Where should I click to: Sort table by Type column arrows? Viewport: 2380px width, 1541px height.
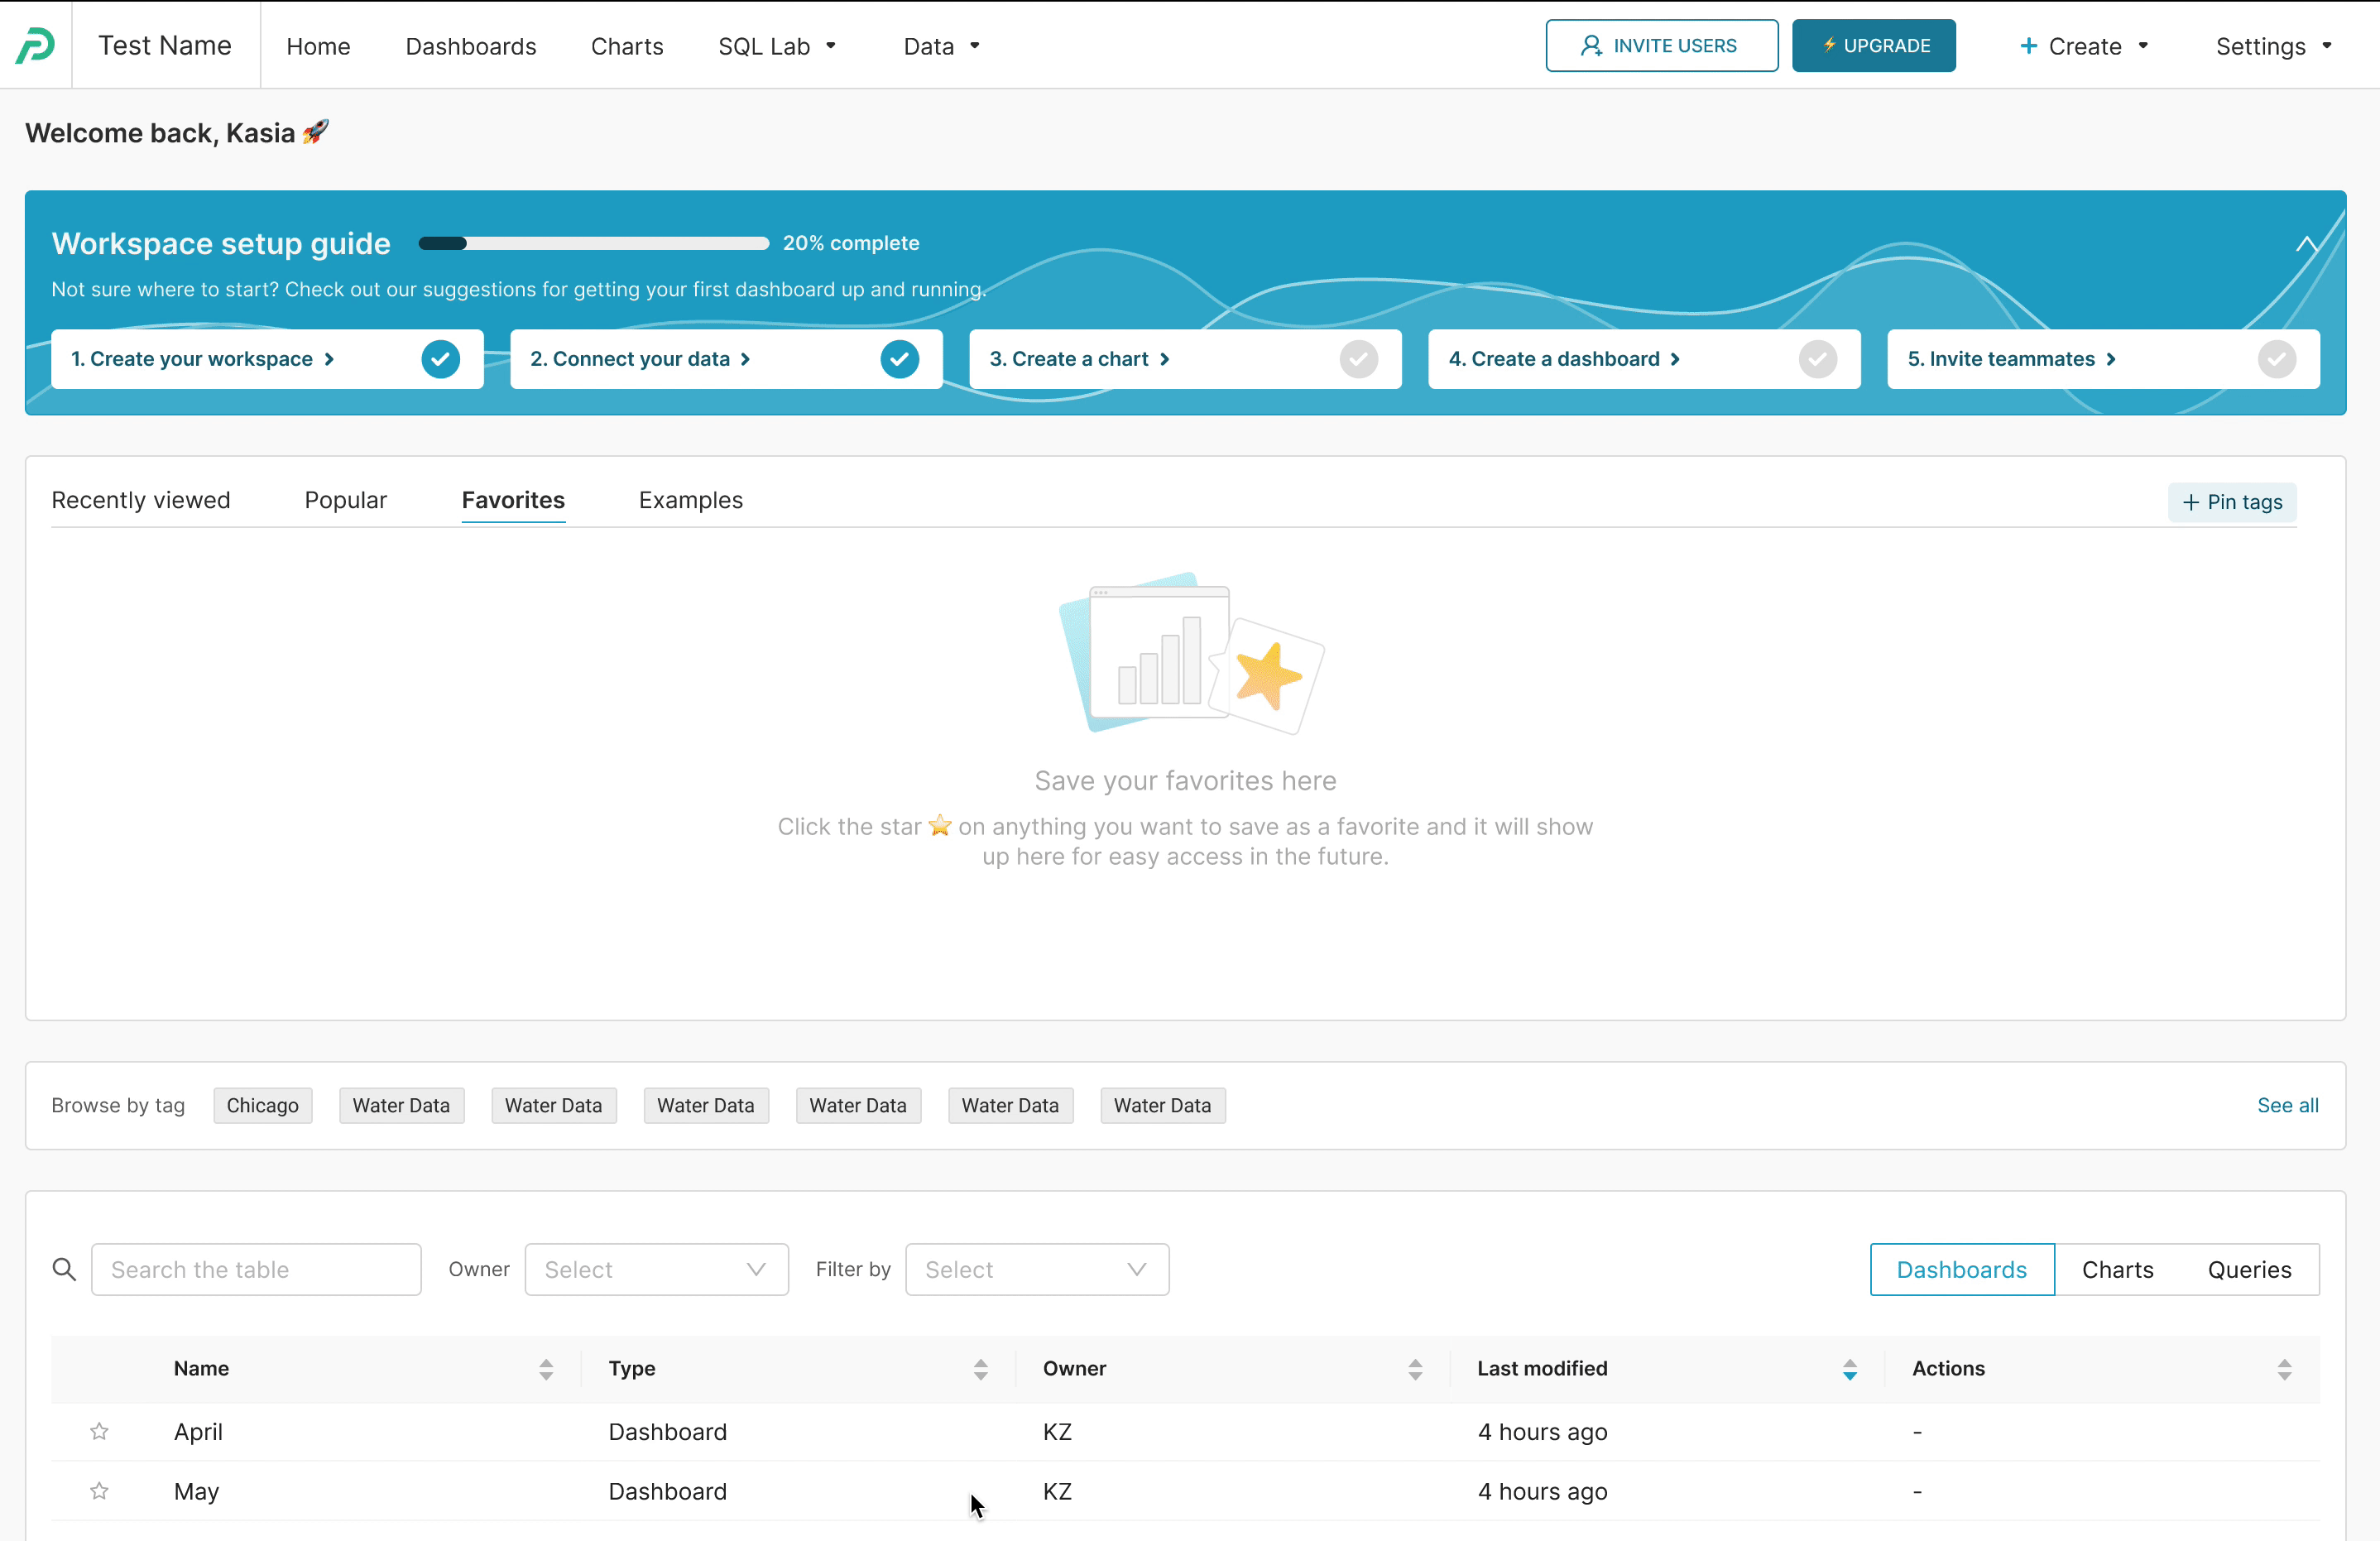(x=980, y=1369)
